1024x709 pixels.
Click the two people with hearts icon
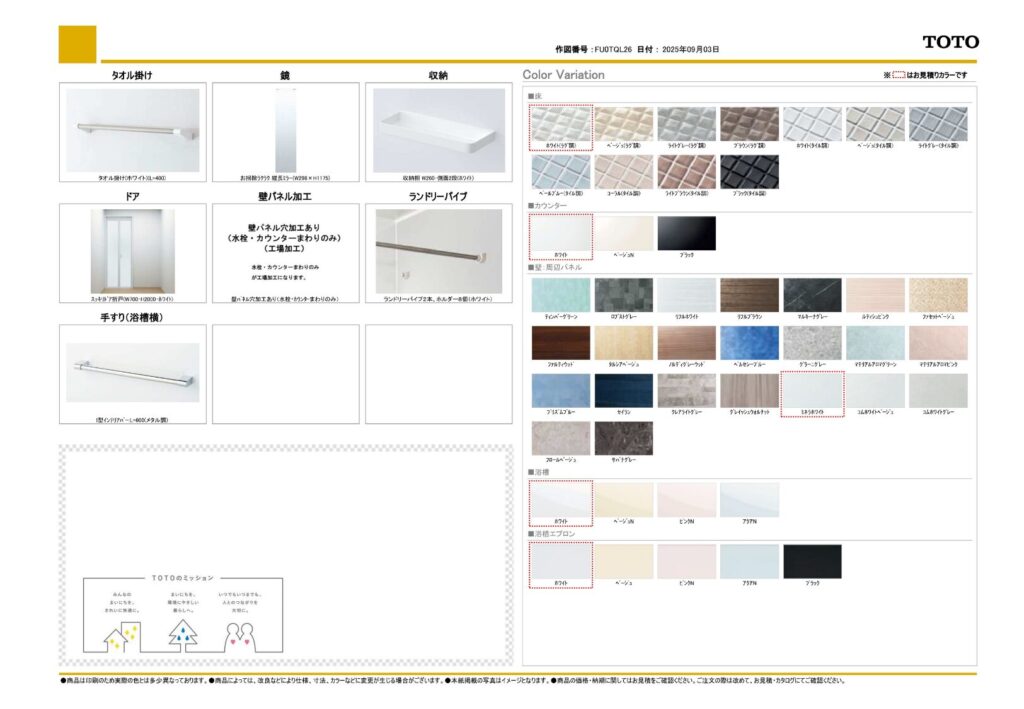pos(241,635)
